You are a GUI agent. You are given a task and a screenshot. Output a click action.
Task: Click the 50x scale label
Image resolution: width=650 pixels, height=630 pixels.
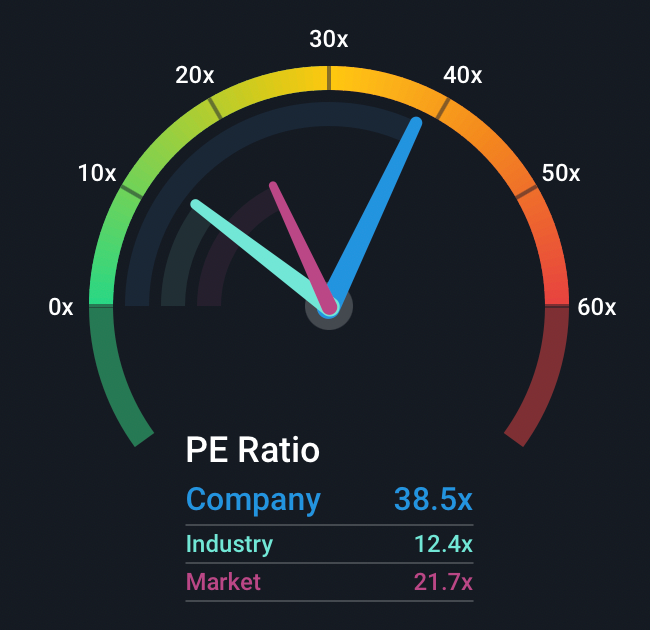click(x=560, y=173)
